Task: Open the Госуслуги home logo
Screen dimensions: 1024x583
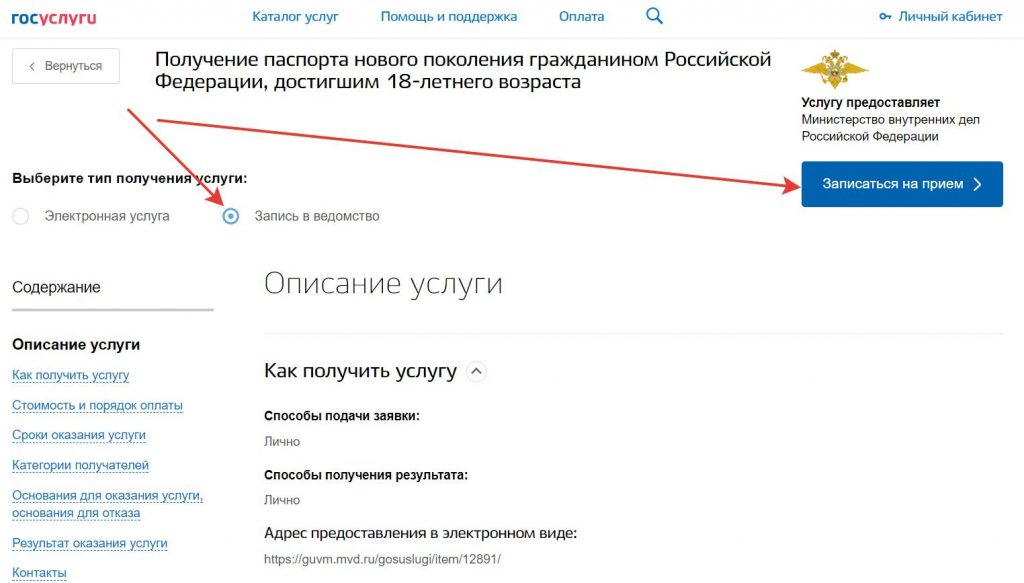Action: pos(54,18)
